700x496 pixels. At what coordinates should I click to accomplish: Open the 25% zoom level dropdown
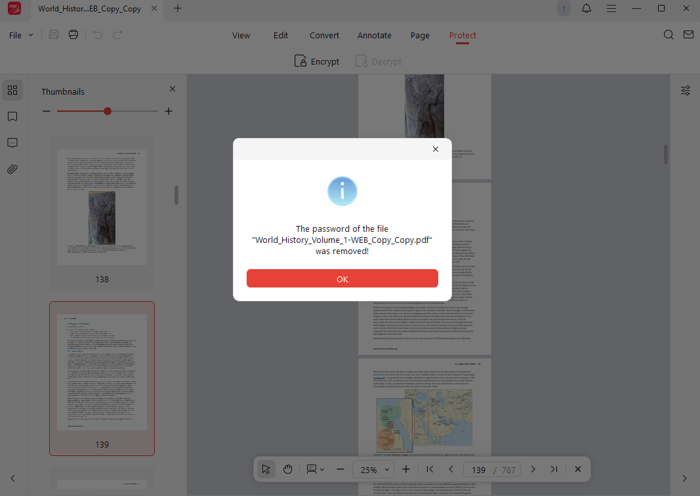point(375,470)
